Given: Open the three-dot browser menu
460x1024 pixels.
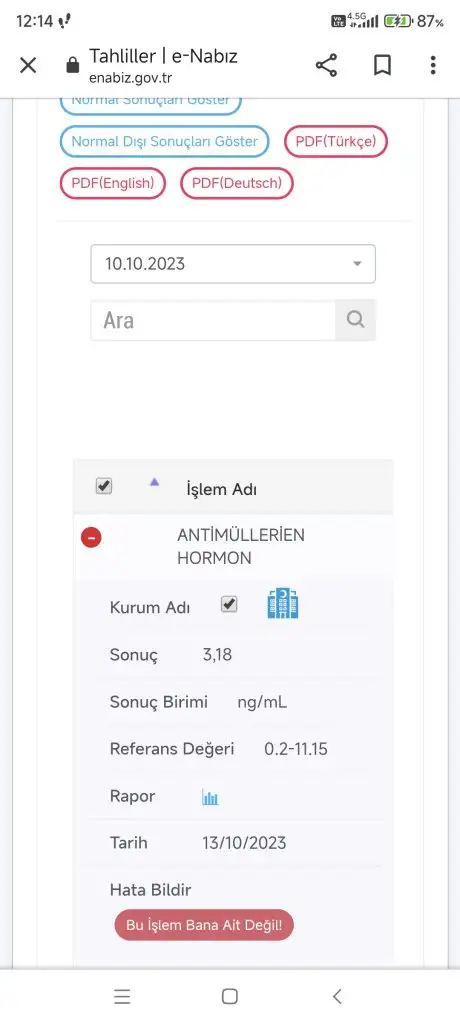Looking at the screenshot, I should (433, 65).
